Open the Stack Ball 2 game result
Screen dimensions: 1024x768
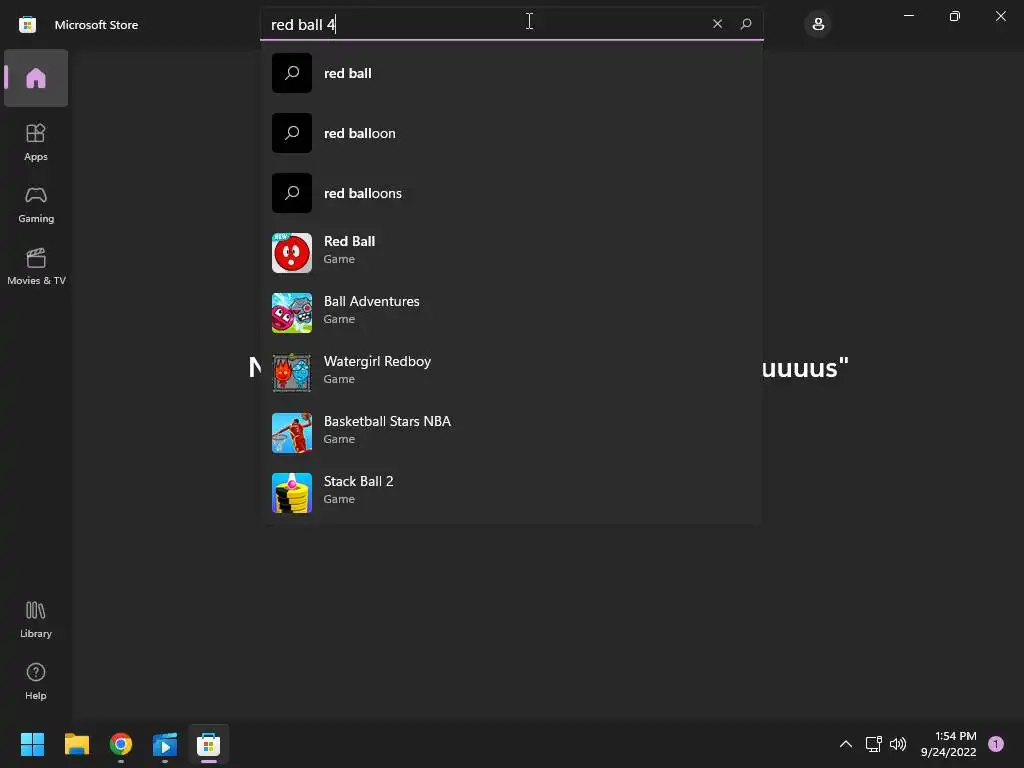click(511, 493)
